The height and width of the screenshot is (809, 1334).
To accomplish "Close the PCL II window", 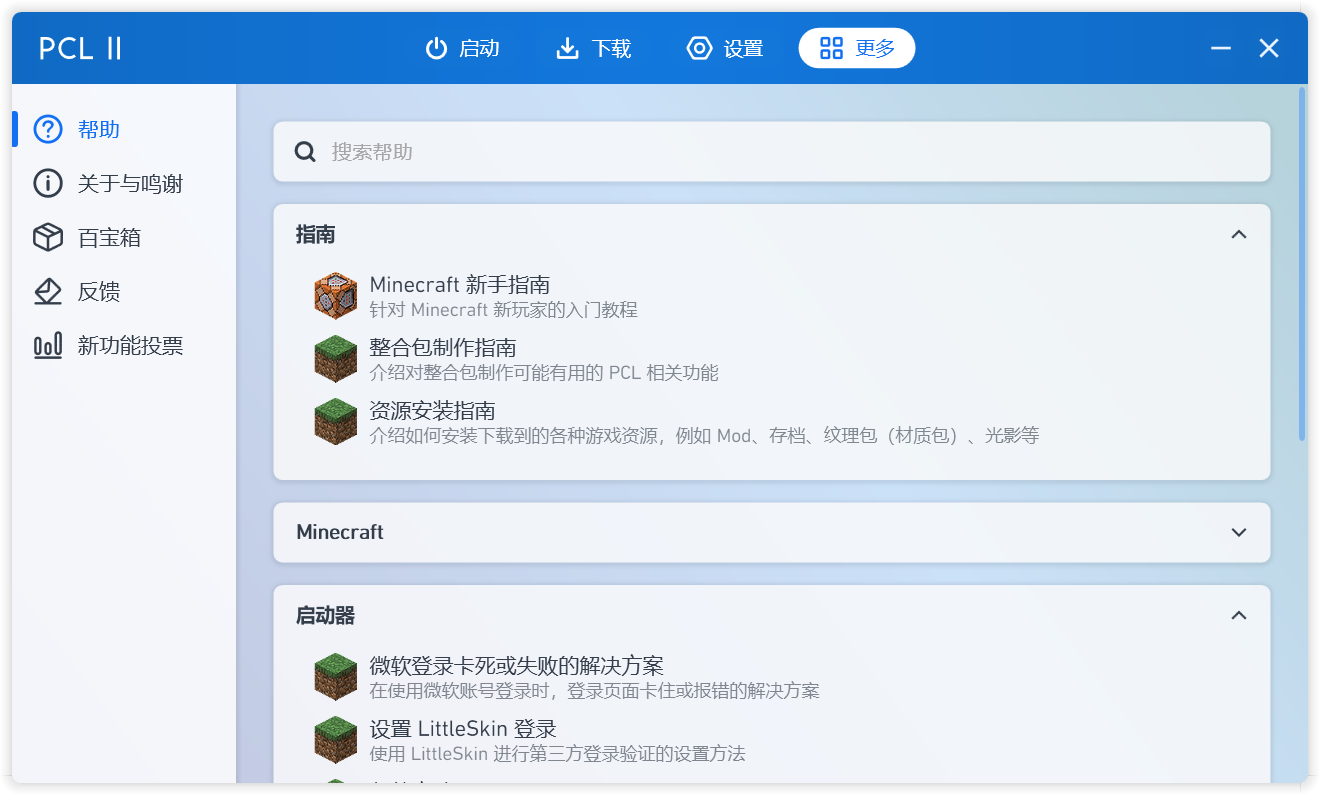I will pos(1269,48).
